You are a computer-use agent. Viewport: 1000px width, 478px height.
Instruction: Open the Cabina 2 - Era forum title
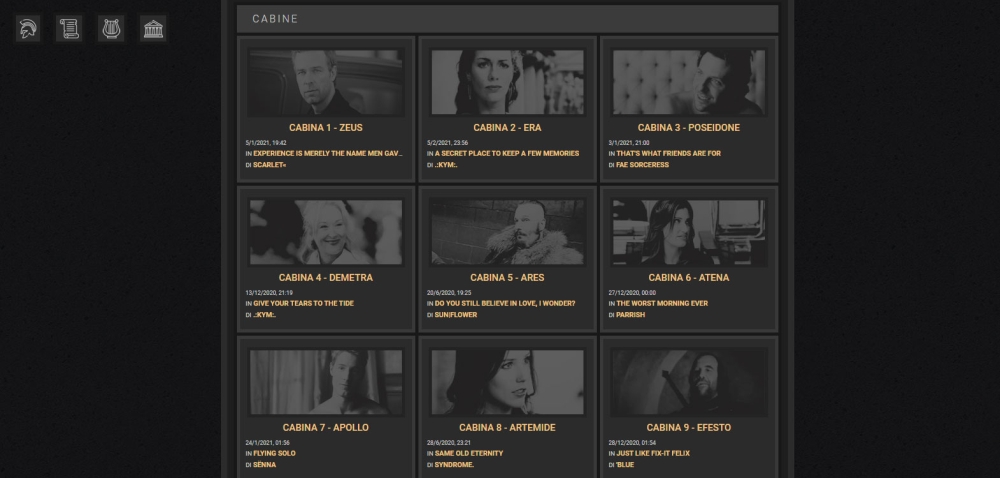pos(507,128)
